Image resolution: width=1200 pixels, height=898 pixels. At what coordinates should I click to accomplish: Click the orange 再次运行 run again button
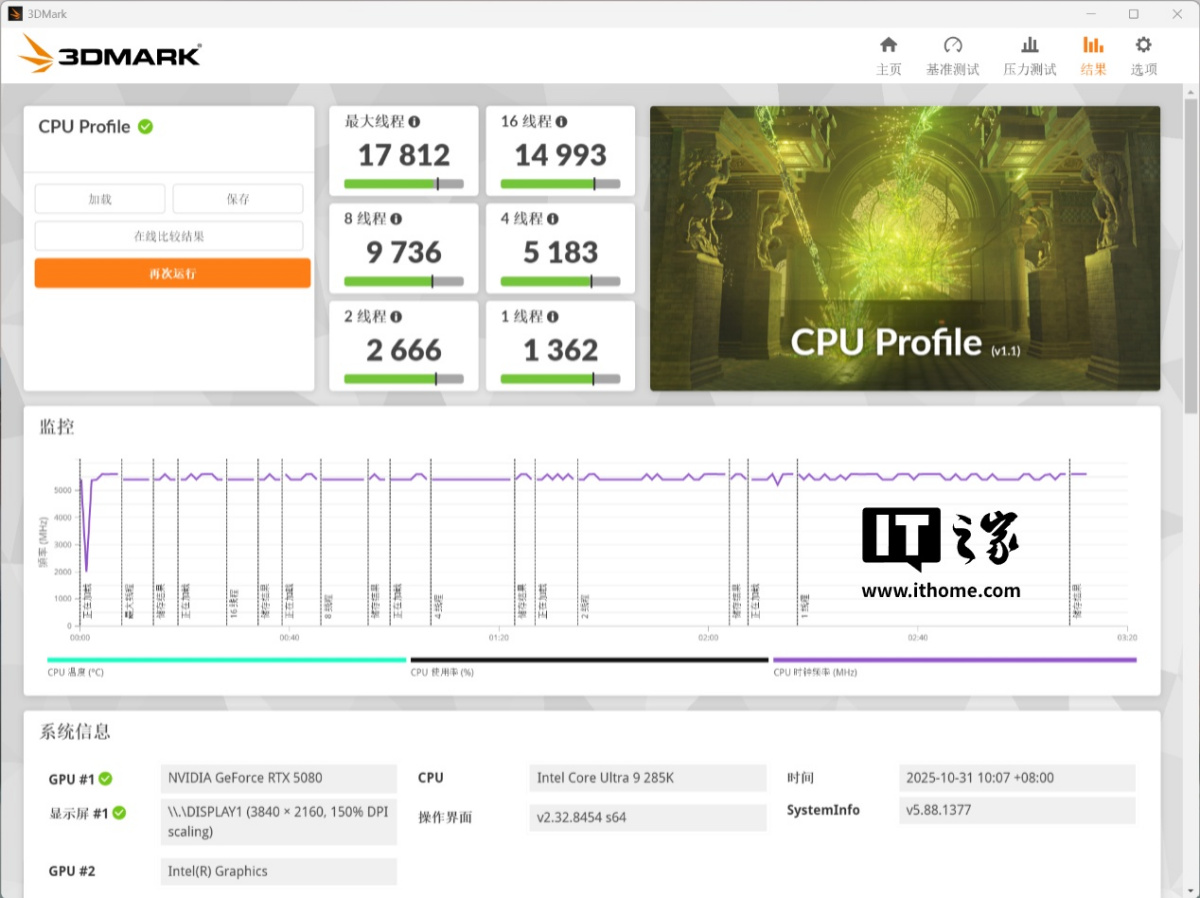point(172,273)
